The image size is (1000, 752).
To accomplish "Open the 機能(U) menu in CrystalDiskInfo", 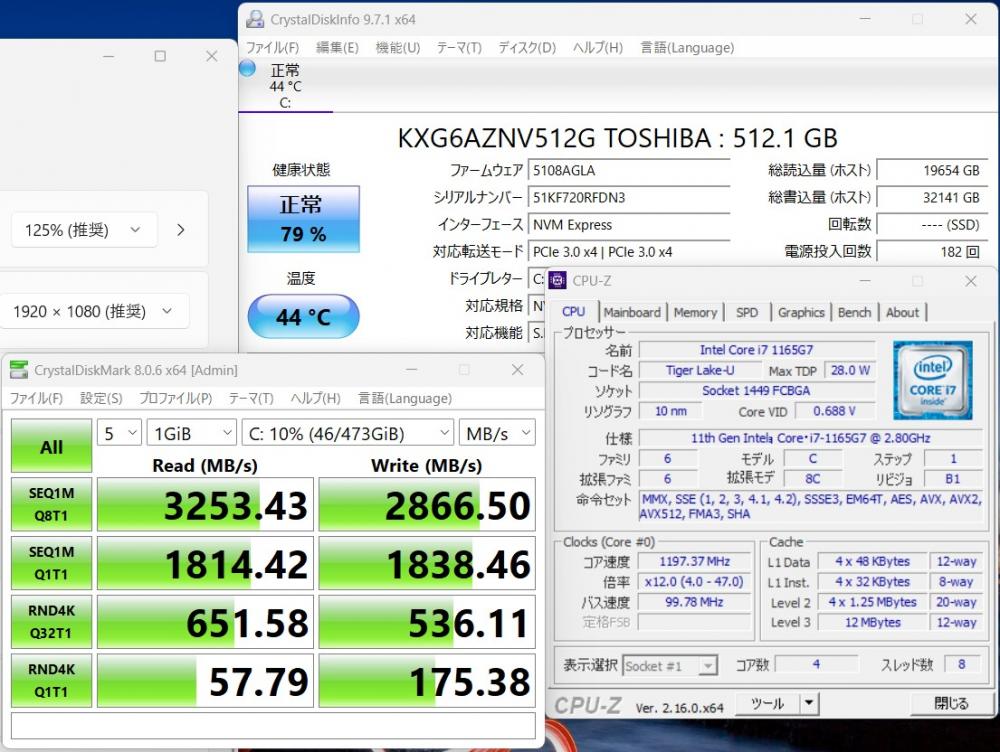I will (397, 48).
